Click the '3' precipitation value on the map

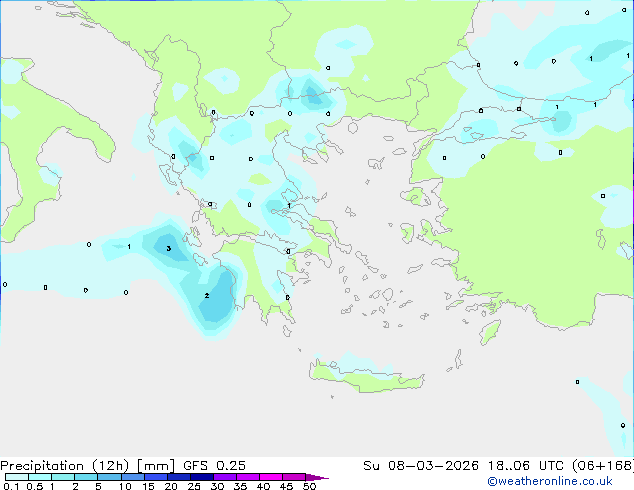coord(169,248)
